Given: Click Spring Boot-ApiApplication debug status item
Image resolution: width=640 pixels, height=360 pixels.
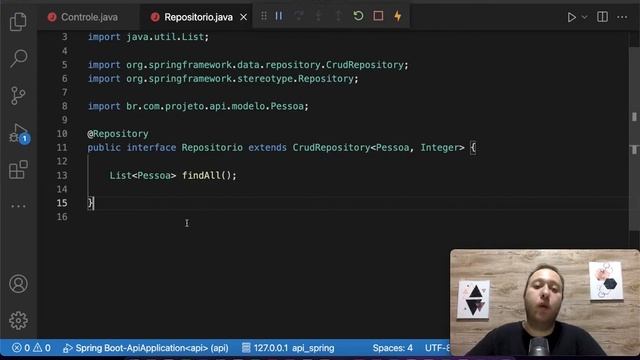Looking at the screenshot, I should [x=146, y=348].
